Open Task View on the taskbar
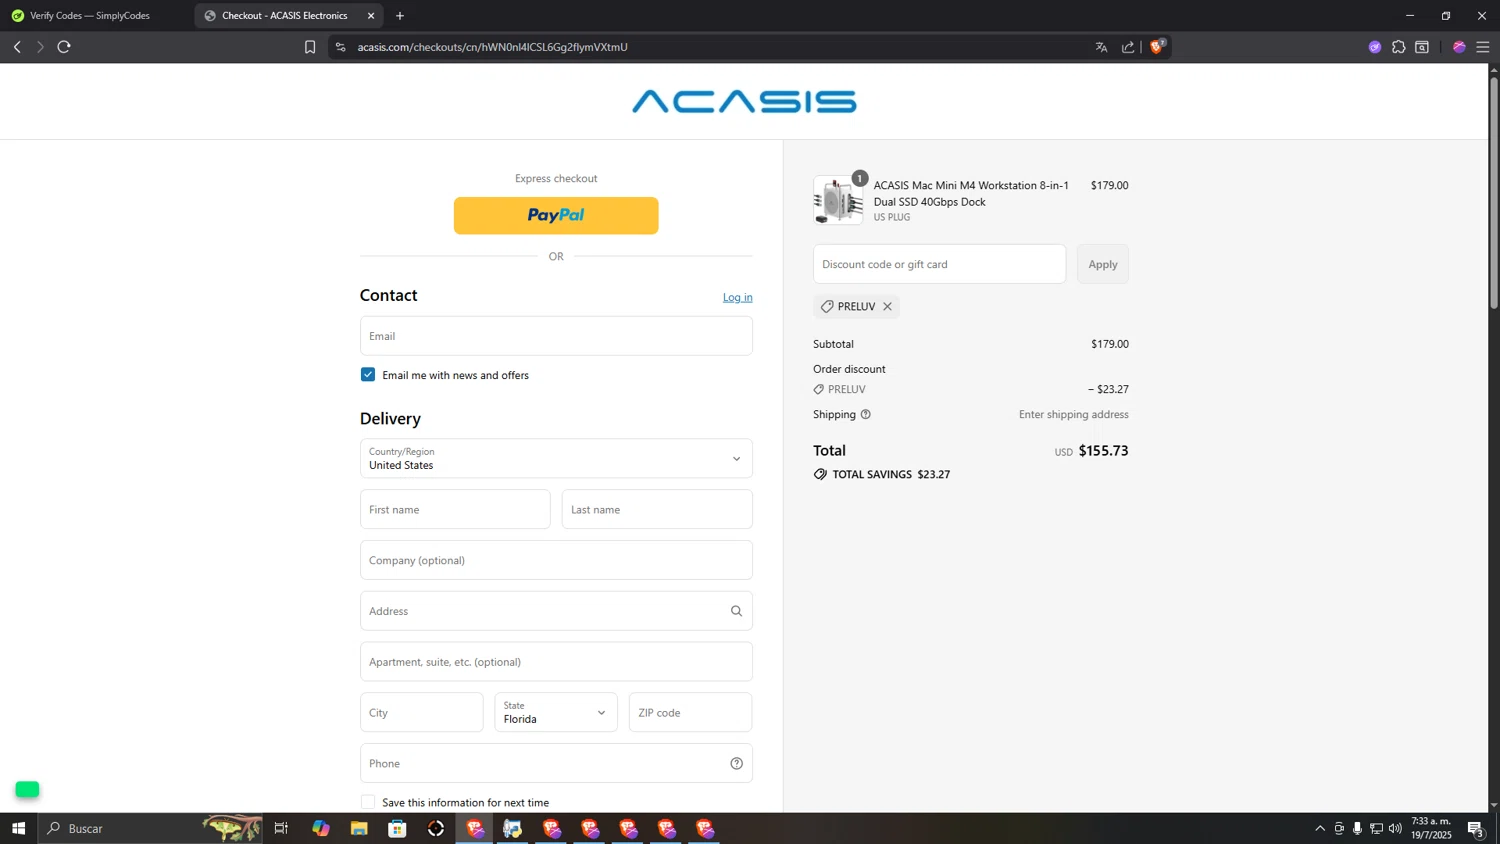The height and width of the screenshot is (844, 1500). click(x=282, y=828)
